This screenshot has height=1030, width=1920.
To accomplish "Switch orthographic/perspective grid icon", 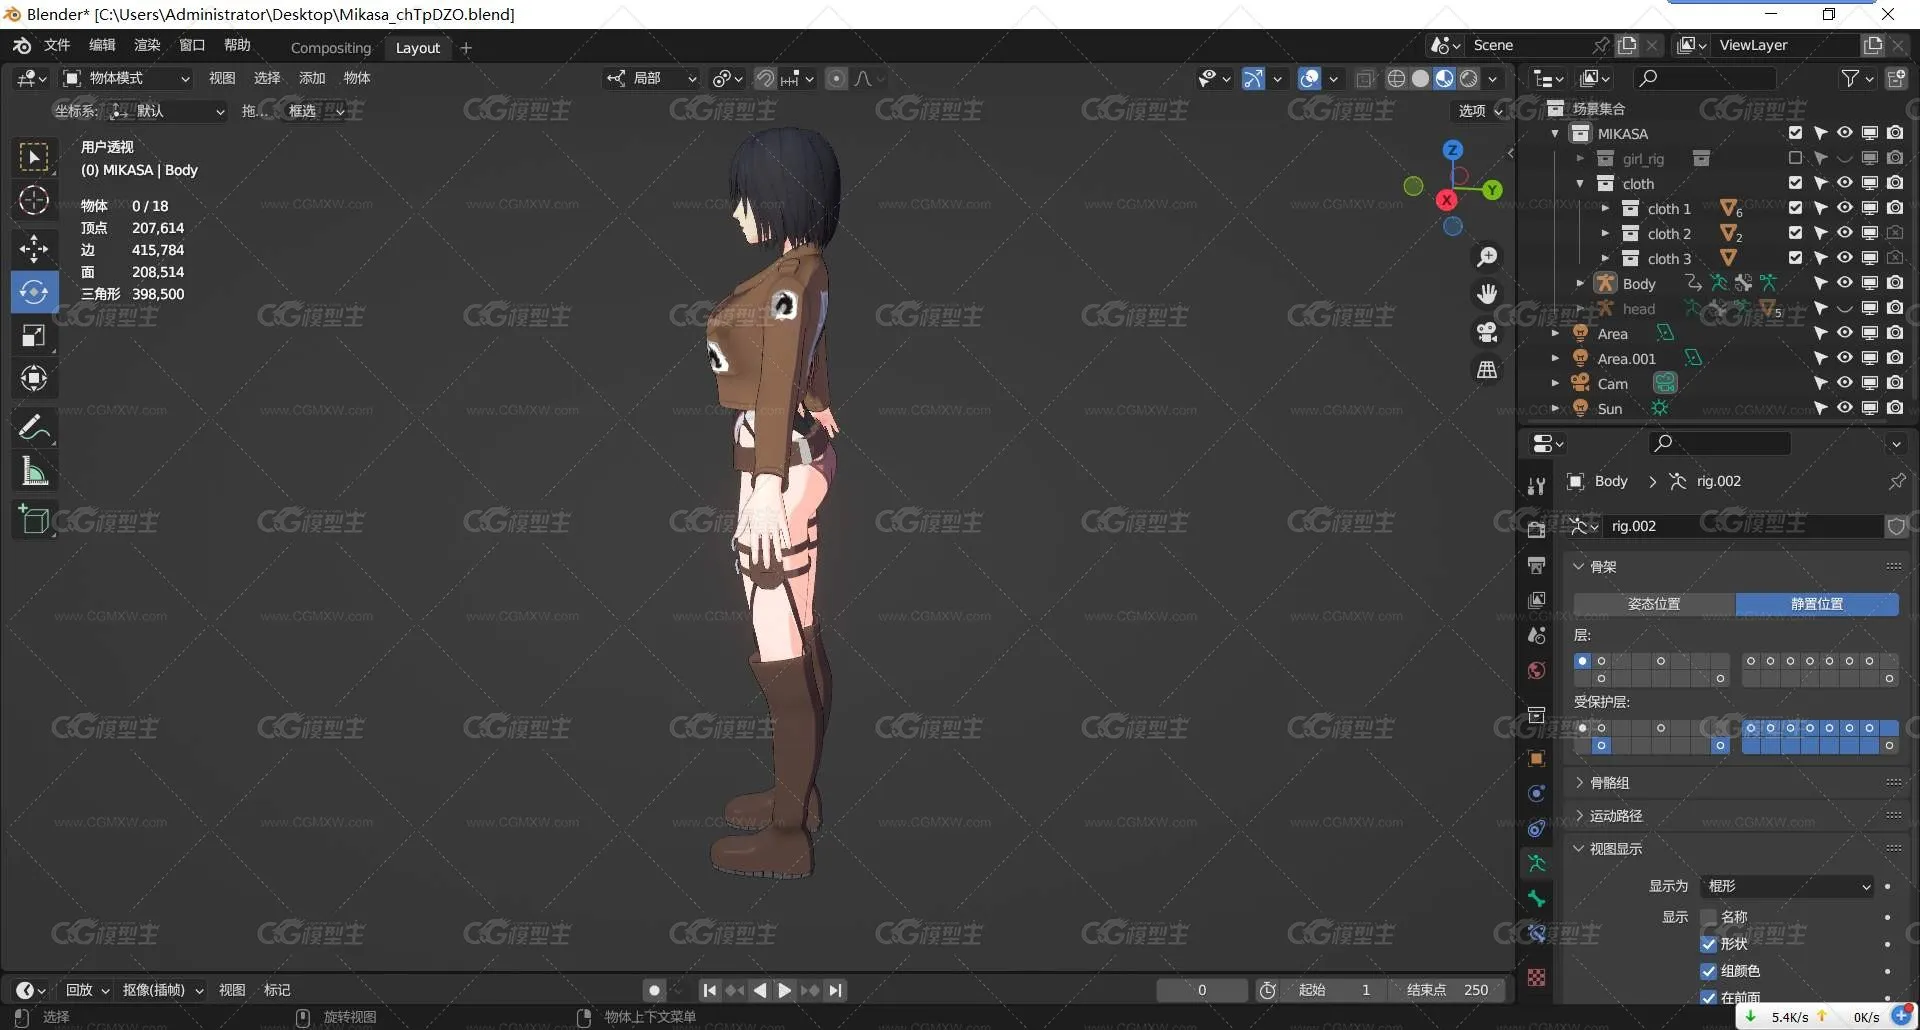I will (1487, 370).
